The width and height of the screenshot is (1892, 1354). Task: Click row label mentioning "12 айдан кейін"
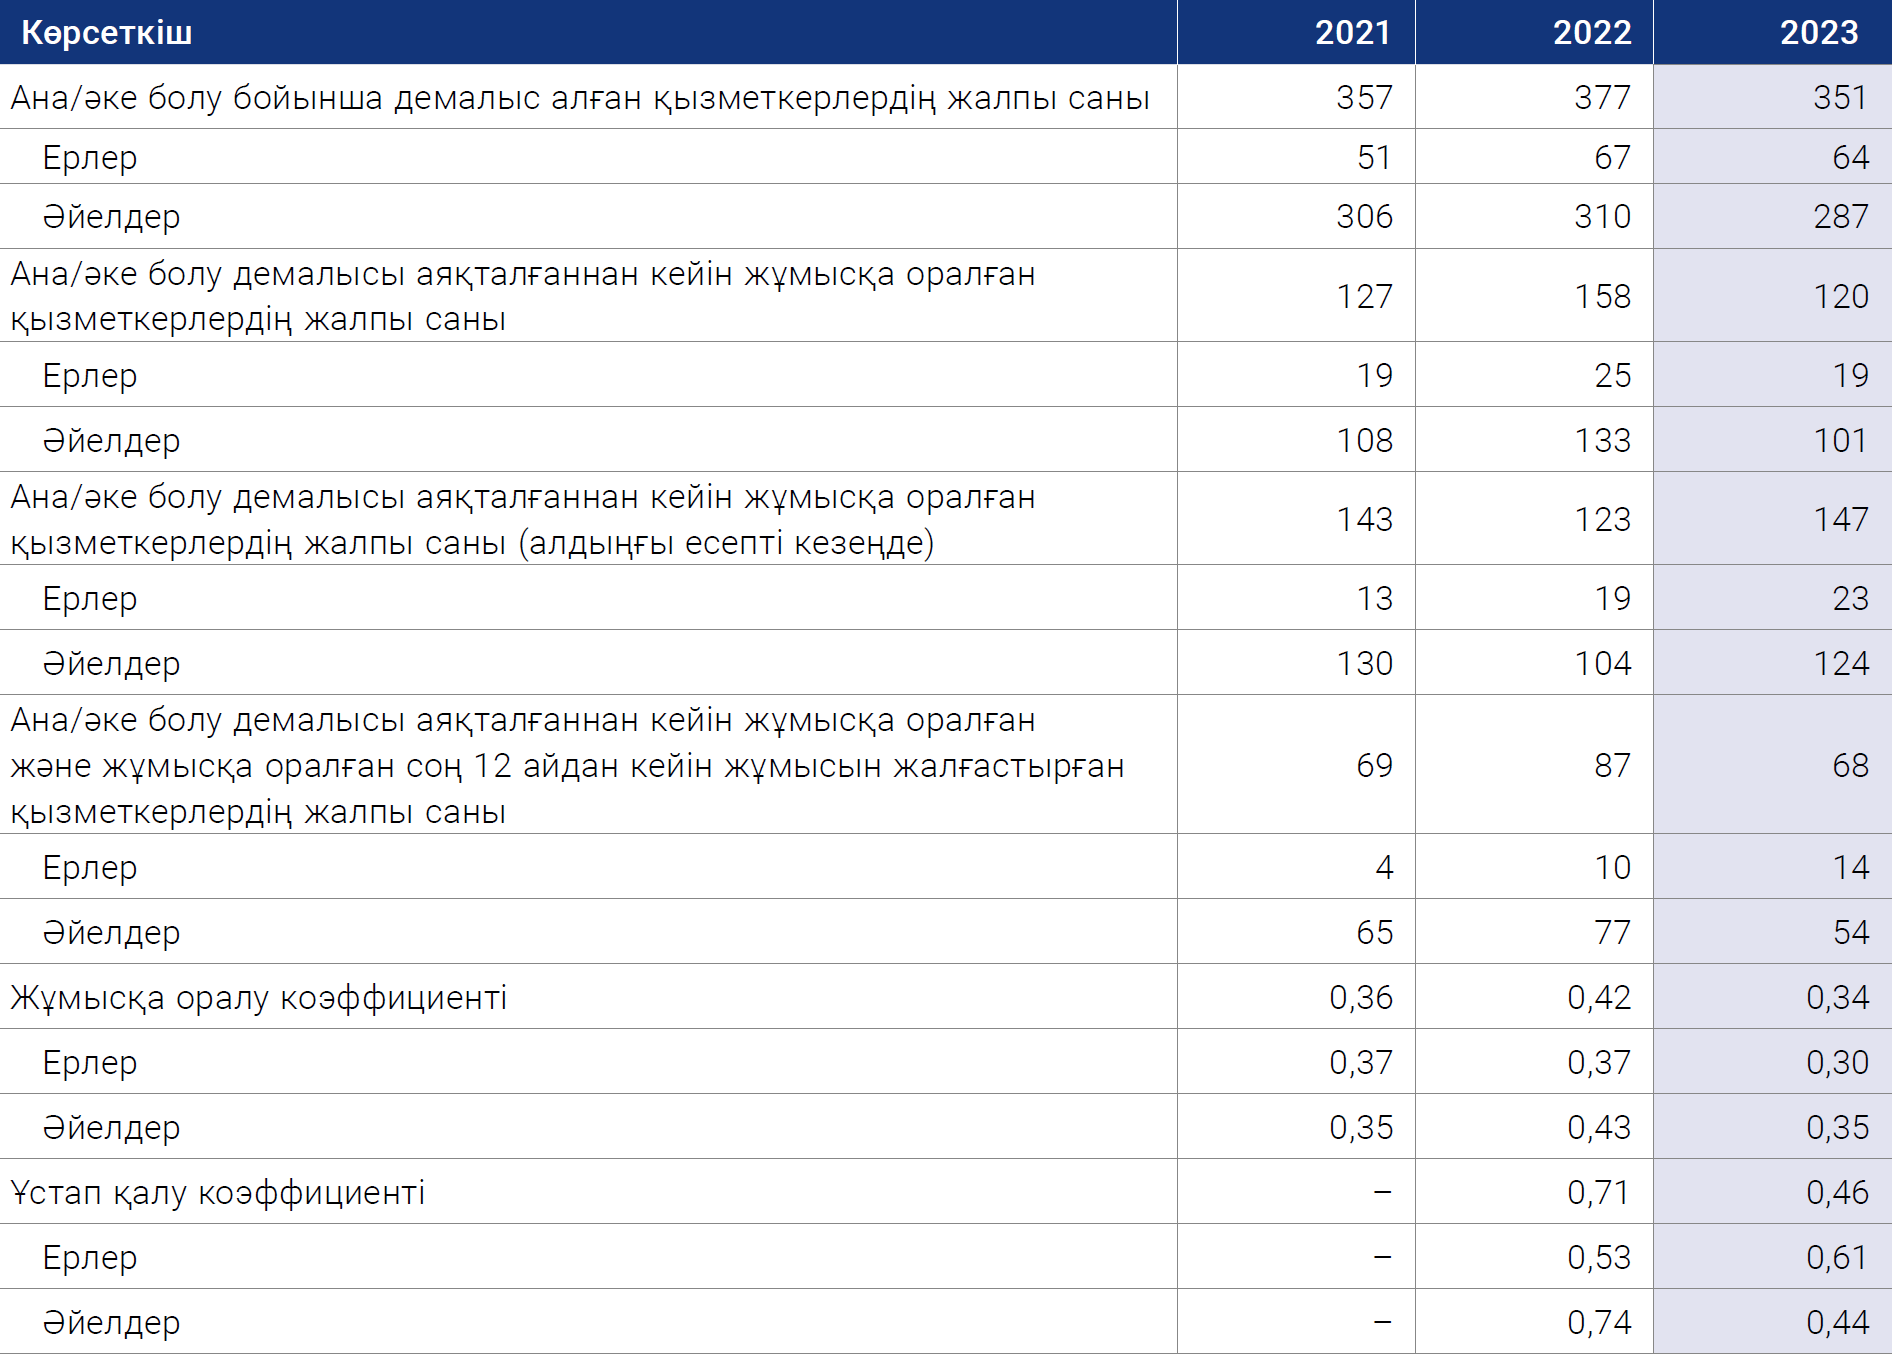(x=567, y=766)
